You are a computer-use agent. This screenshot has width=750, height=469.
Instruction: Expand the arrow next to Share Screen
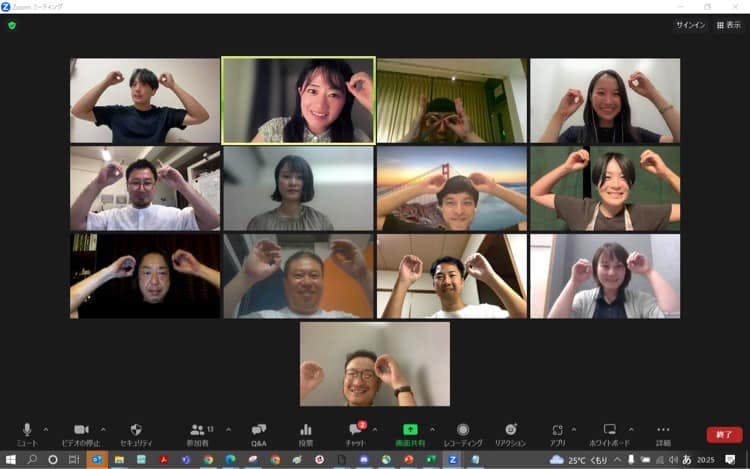pyautogui.click(x=432, y=429)
